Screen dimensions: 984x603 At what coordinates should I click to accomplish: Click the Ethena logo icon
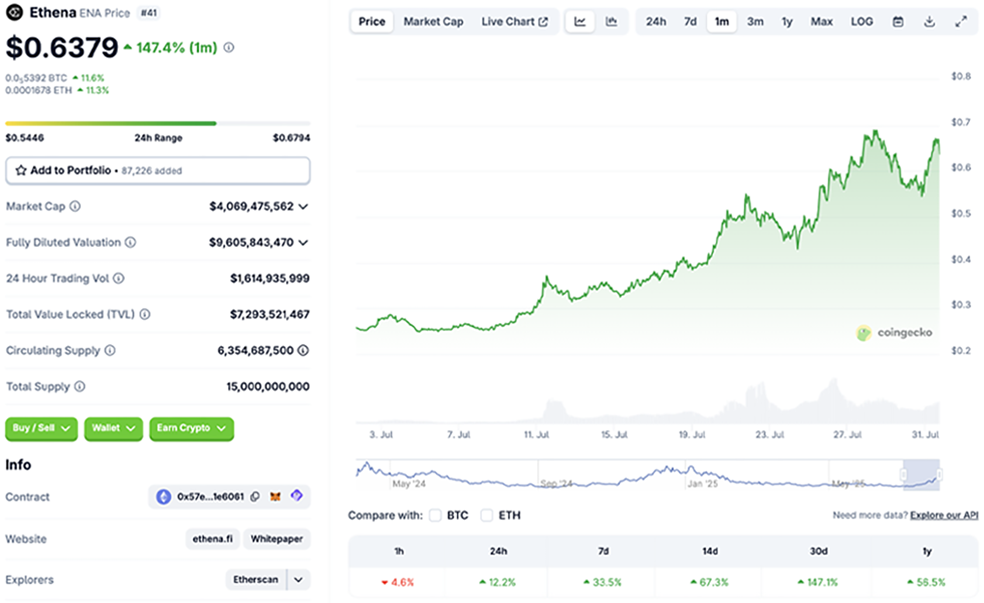click(x=14, y=12)
